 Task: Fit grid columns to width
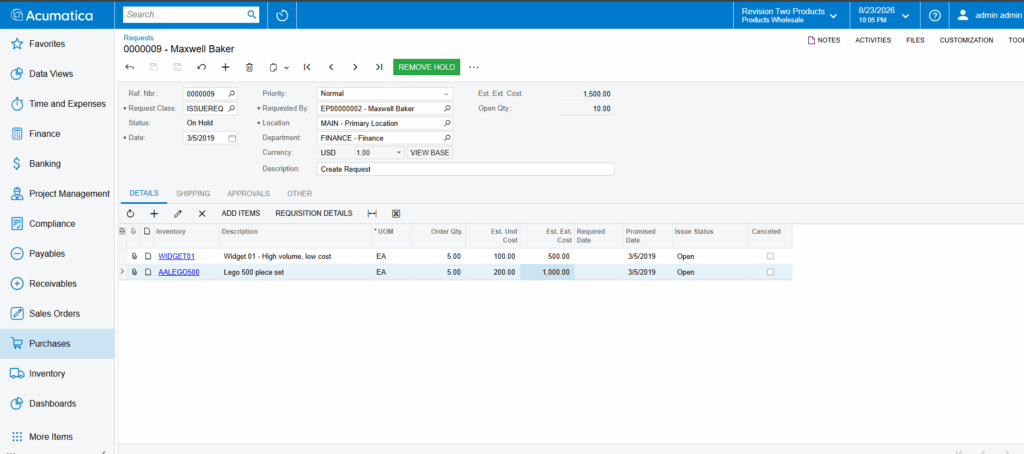tap(372, 214)
